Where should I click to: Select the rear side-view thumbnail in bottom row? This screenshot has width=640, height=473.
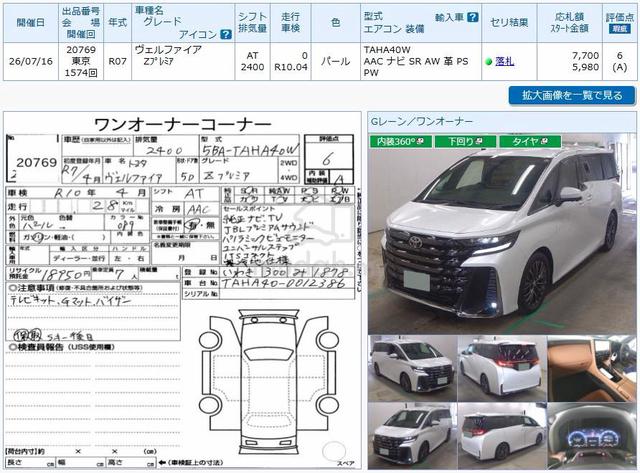[x=502, y=435]
